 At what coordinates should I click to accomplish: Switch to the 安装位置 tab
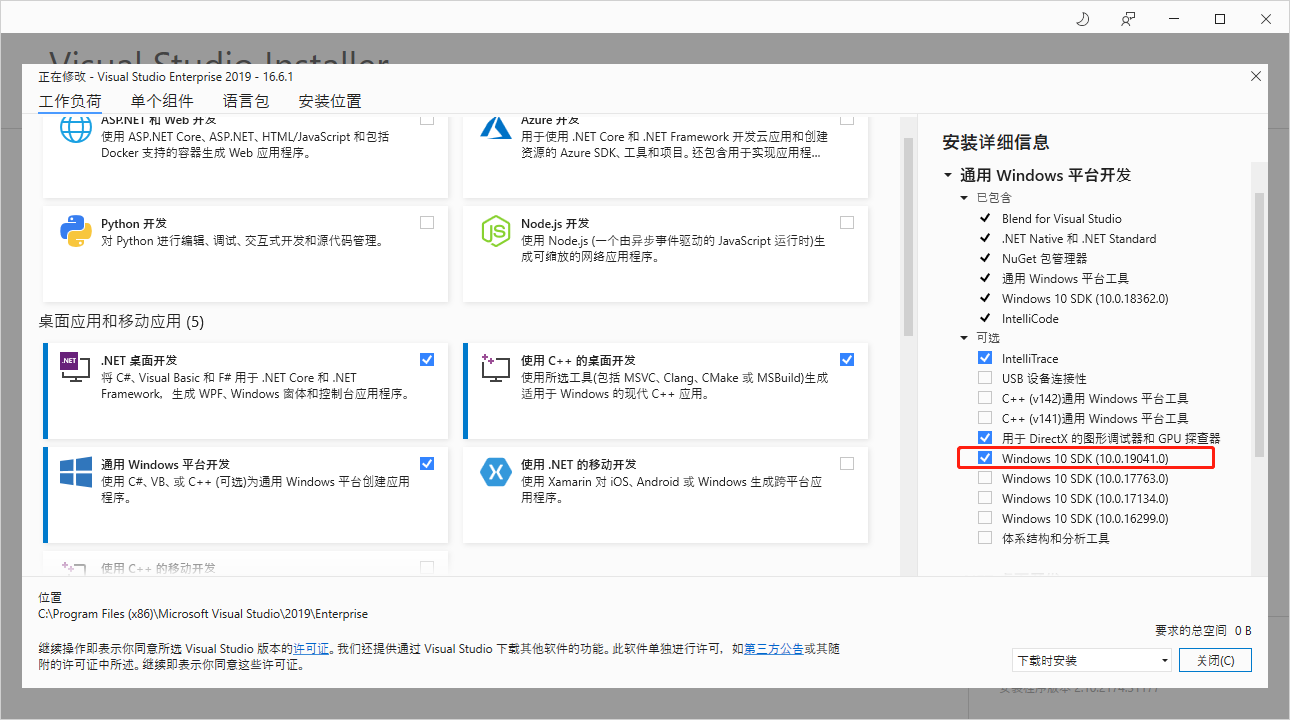click(330, 101)
